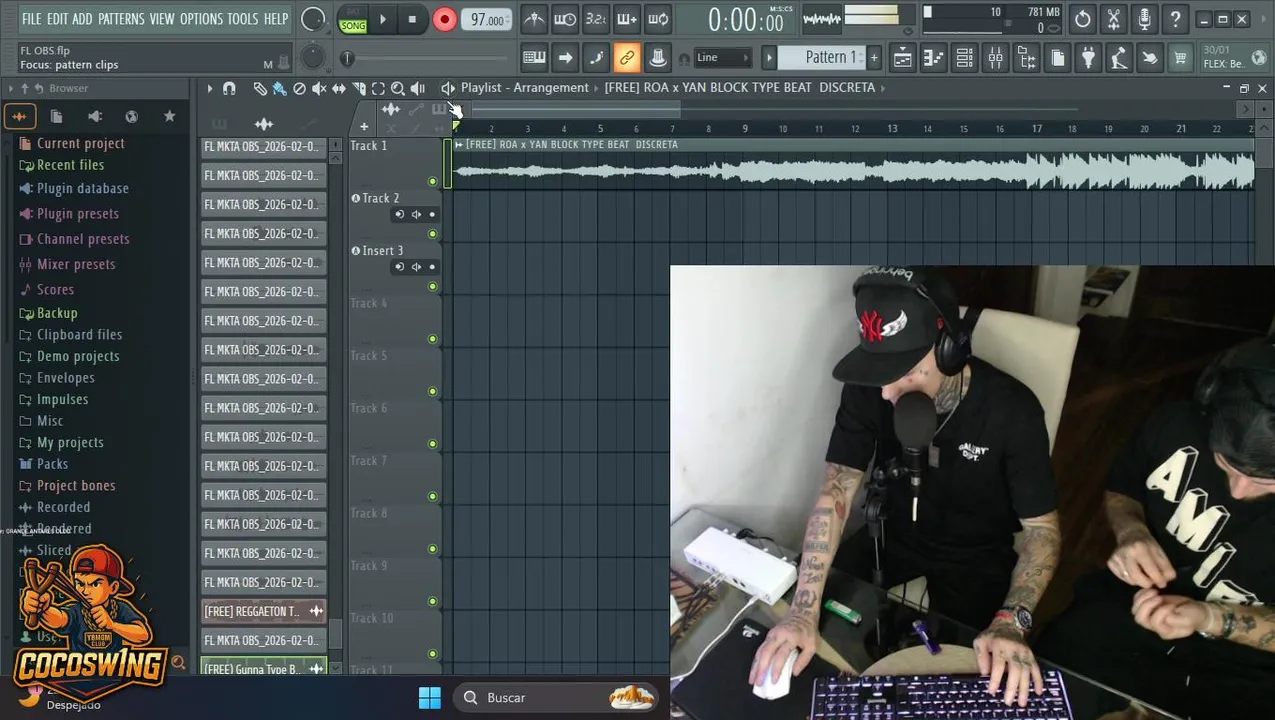Click the Windows Start button
This screenshot has width=1275, height=720.
430,697
